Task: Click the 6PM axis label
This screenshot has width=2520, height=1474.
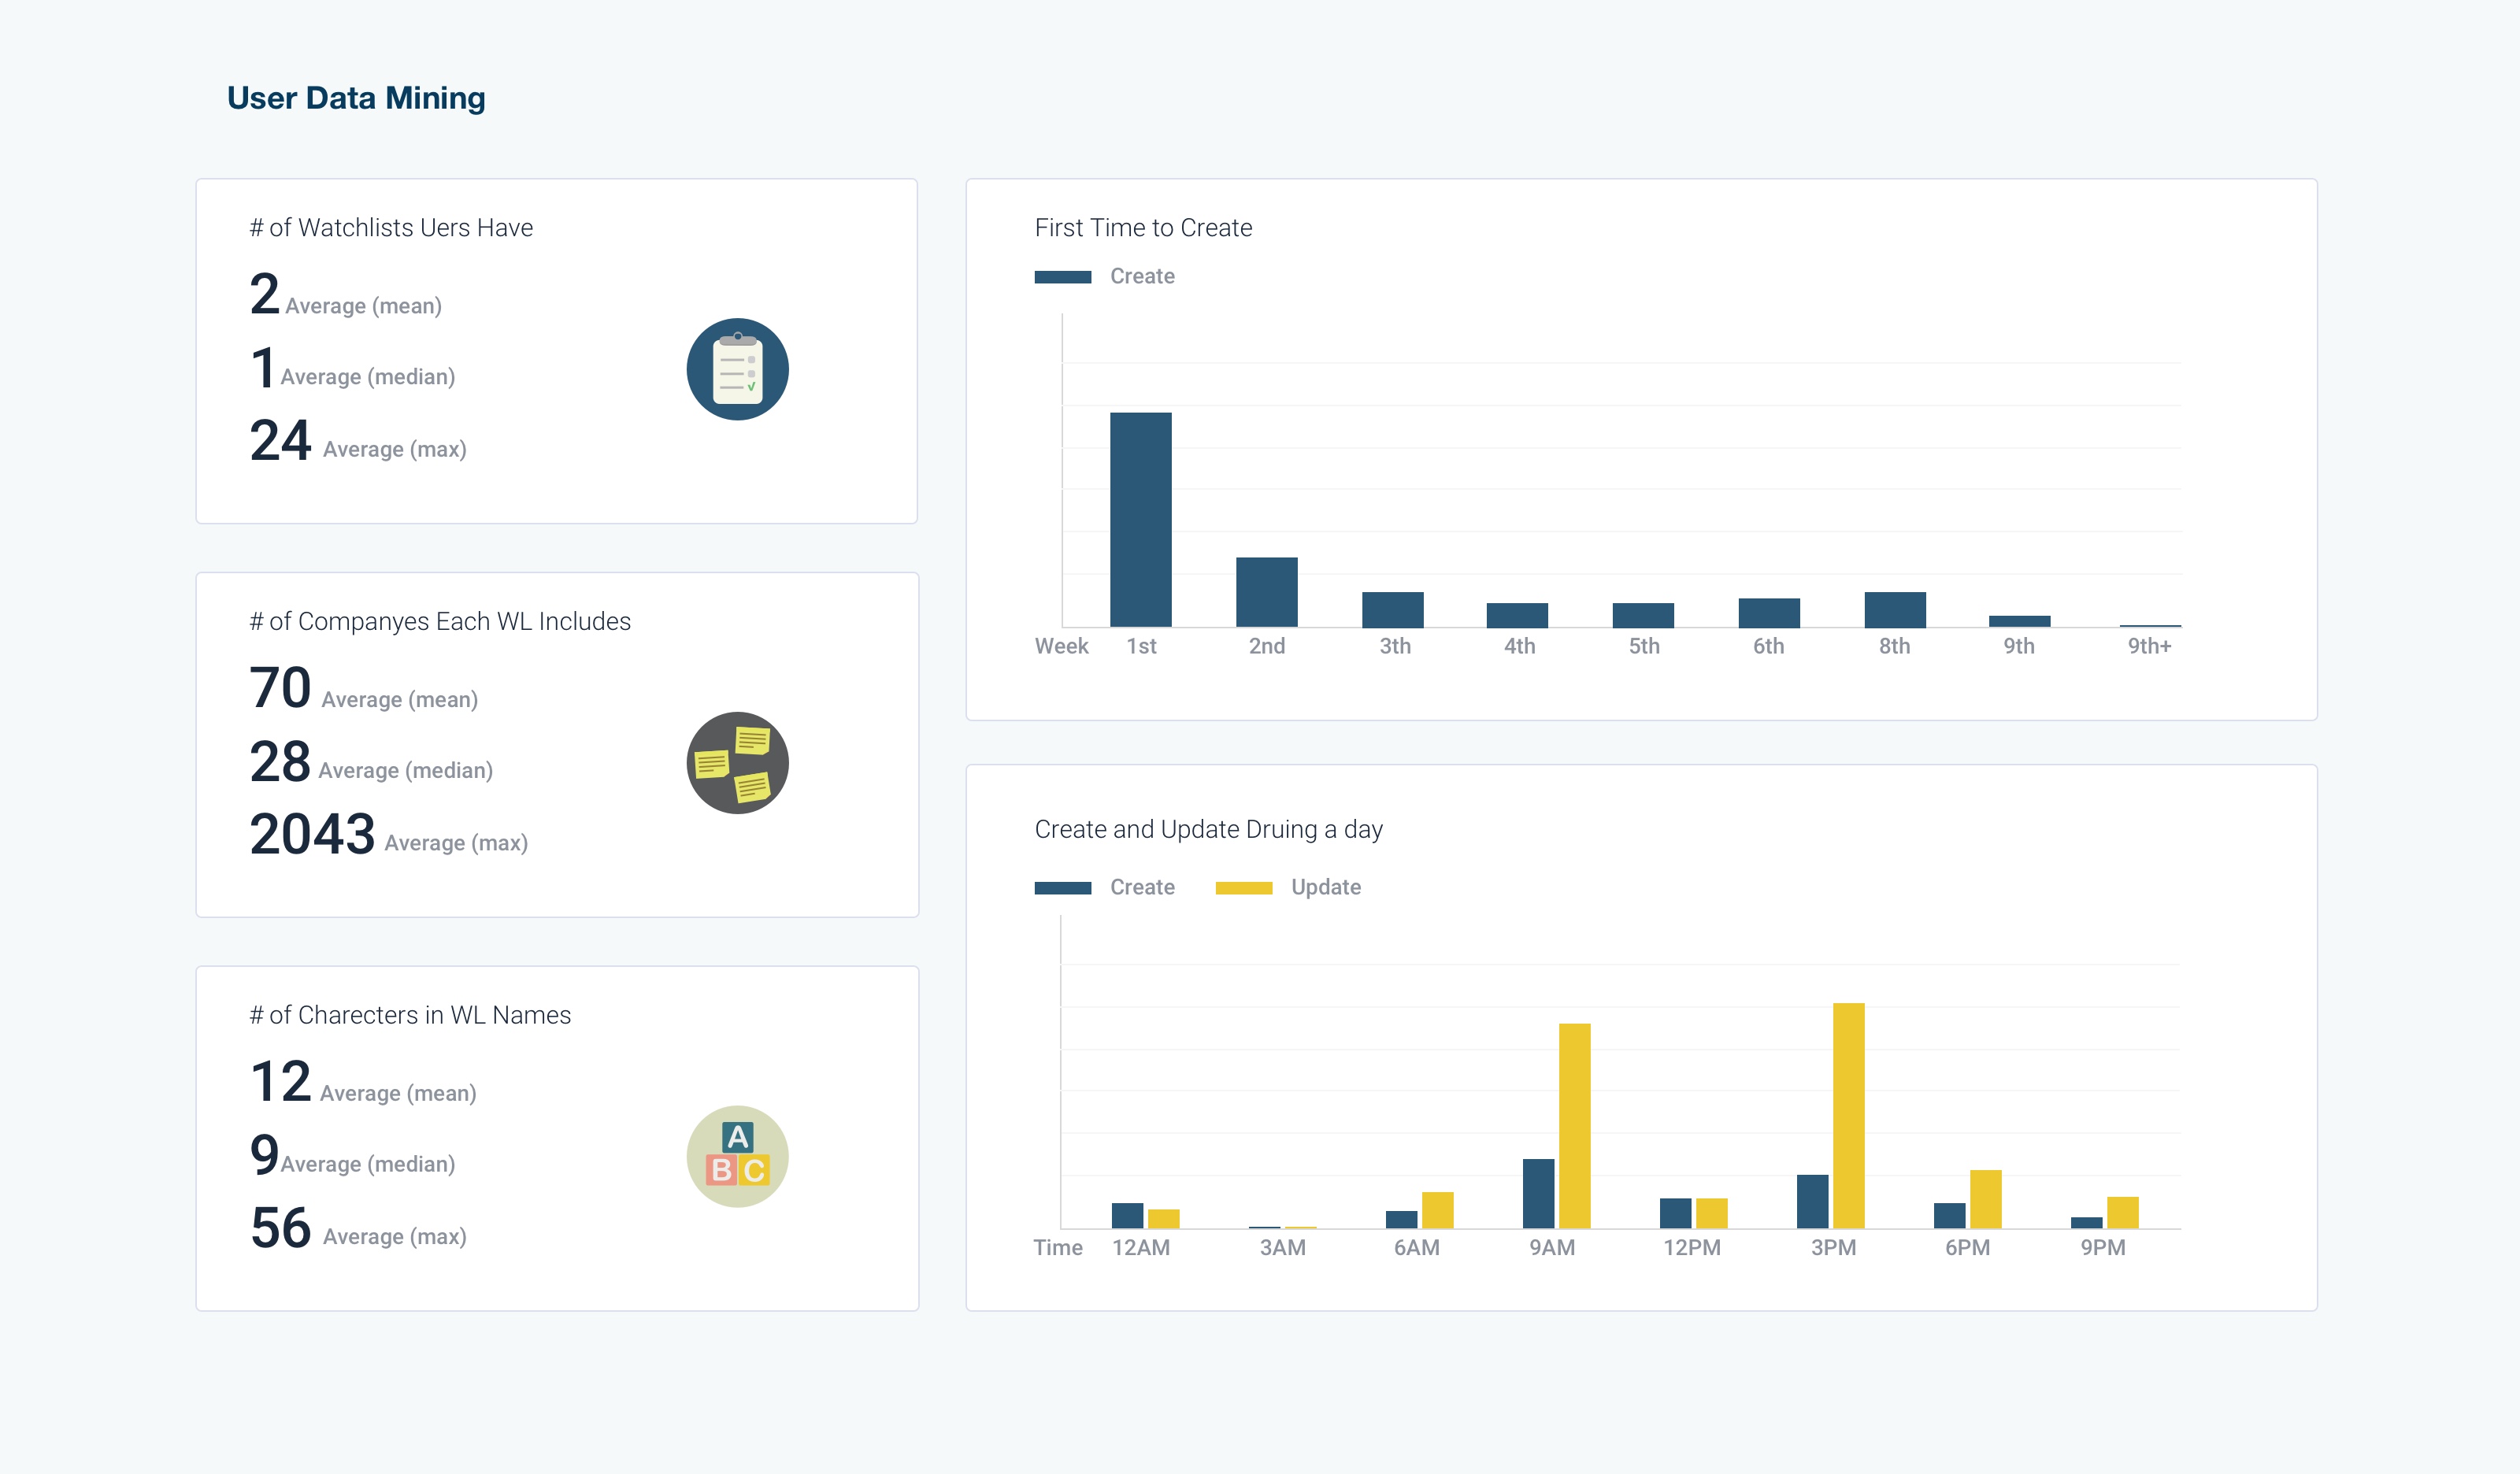Action: (1967, 1247)
